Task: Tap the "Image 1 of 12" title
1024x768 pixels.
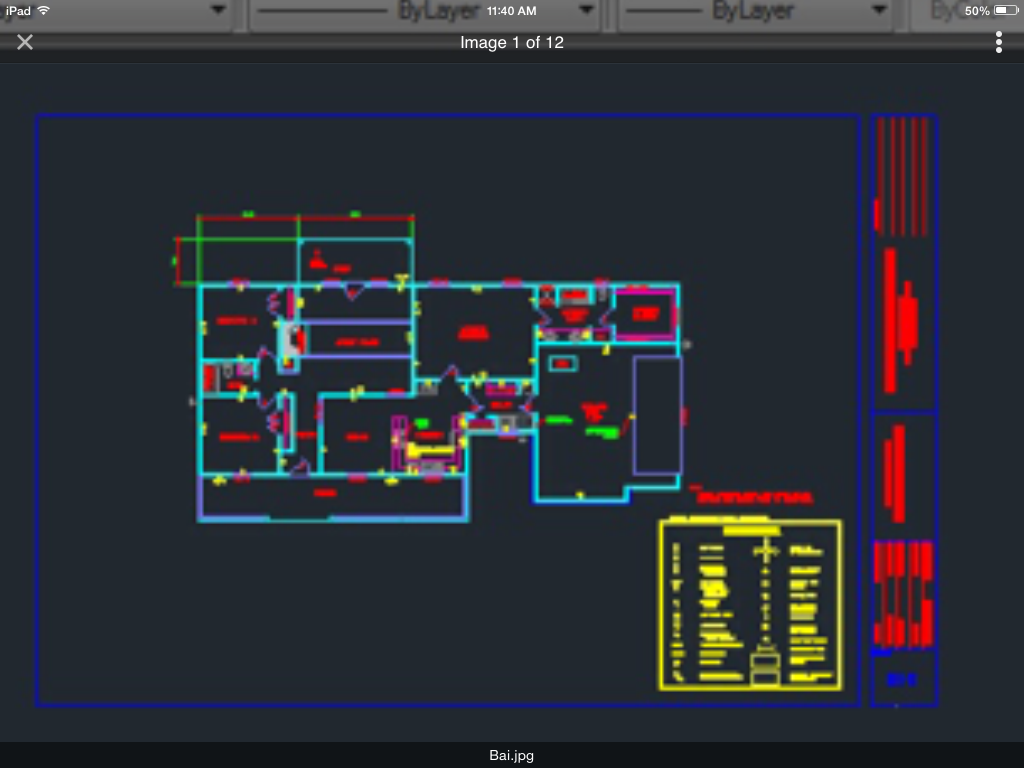Action: point(511,42)
